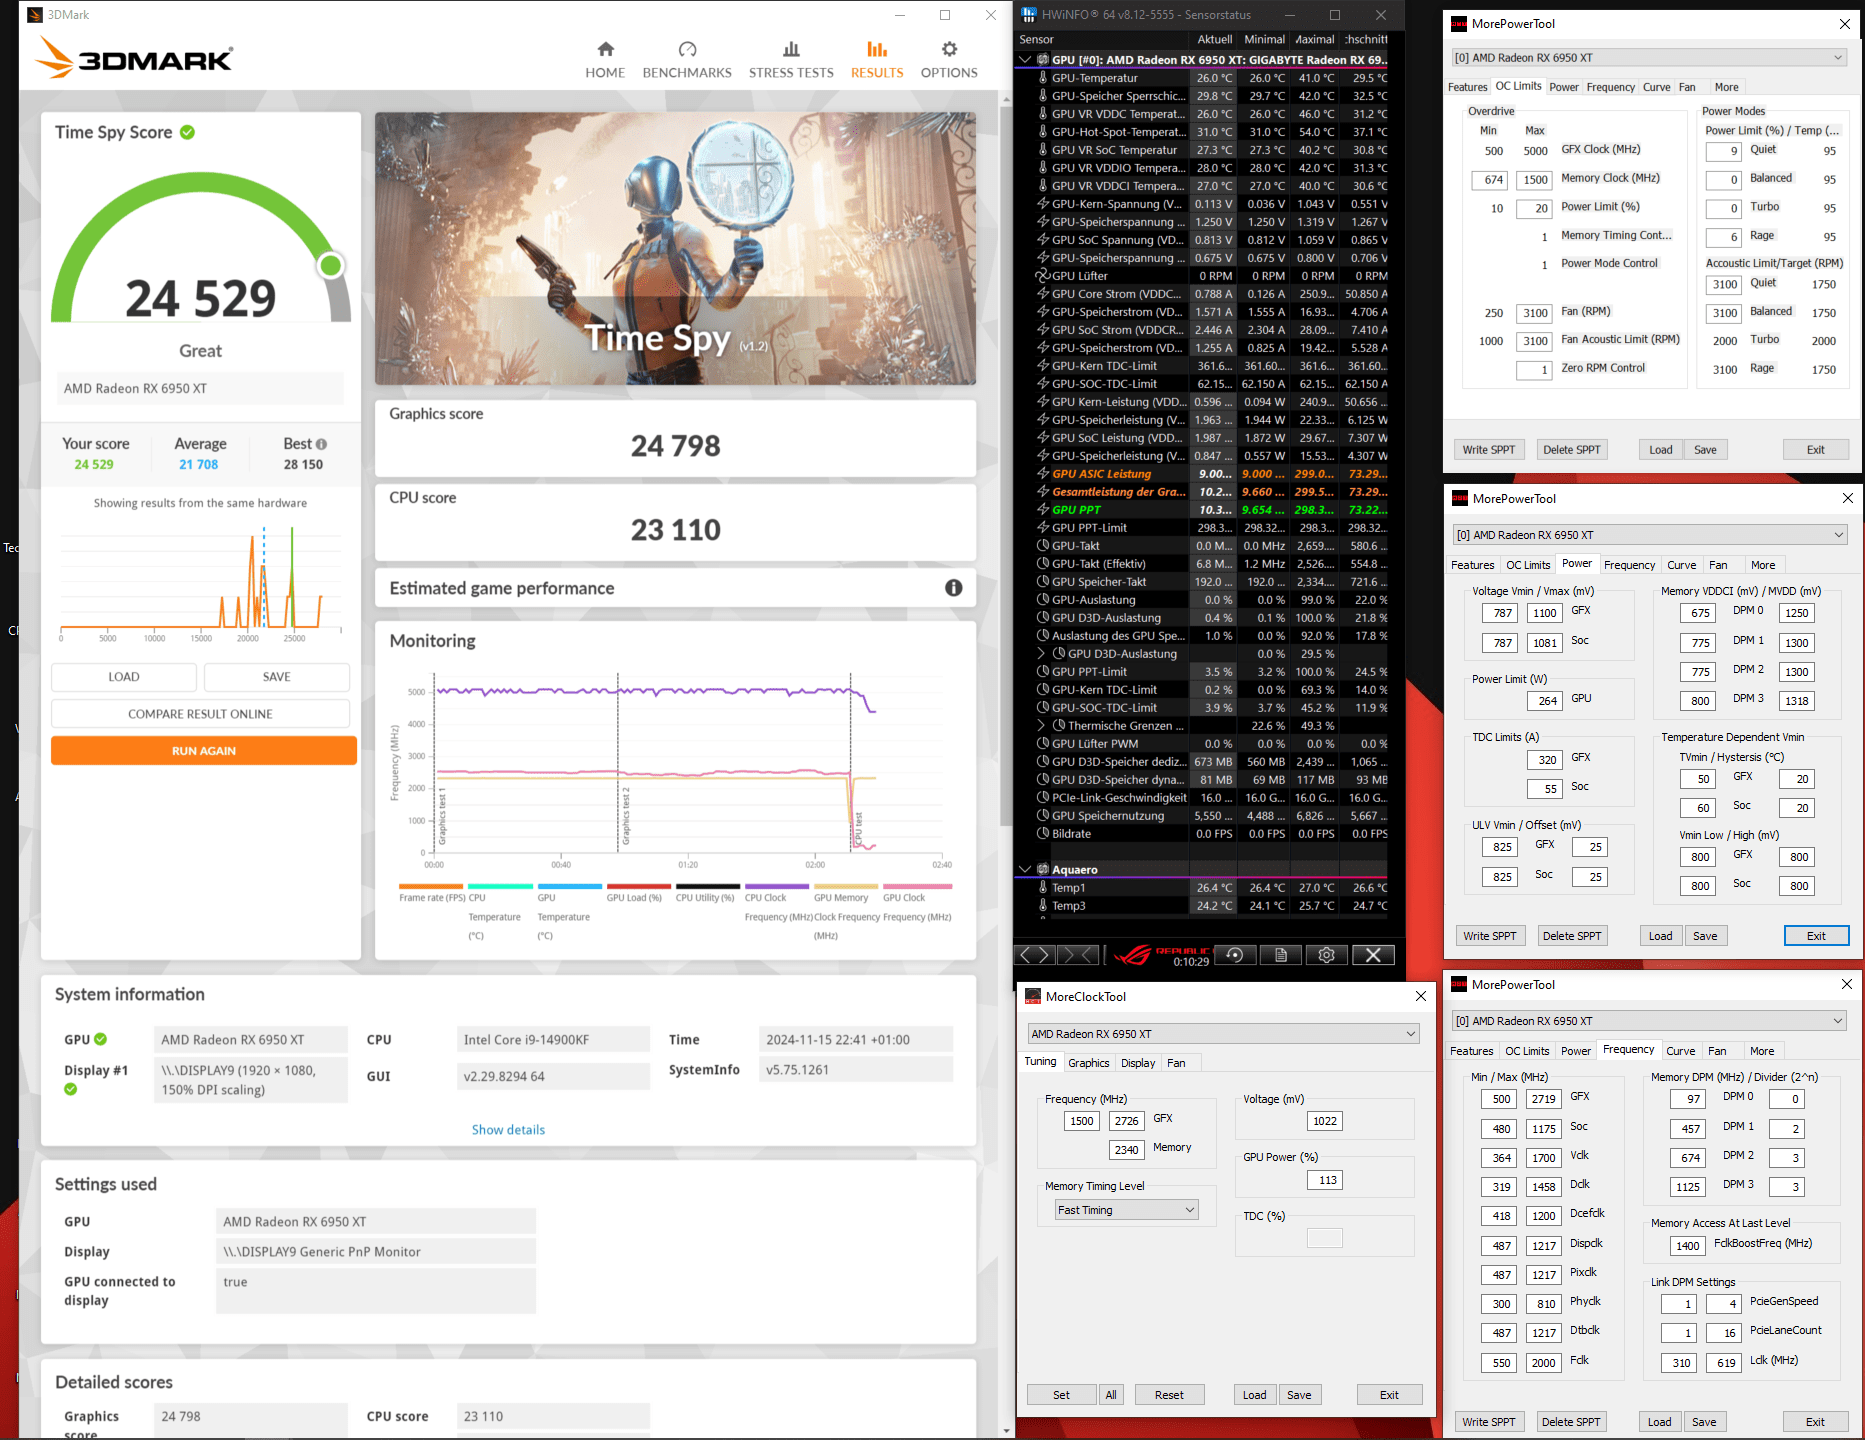Click the thermometer icon on the GPU-Temperatur row
1865x1440 pixels.
(x=1043, y=78)
